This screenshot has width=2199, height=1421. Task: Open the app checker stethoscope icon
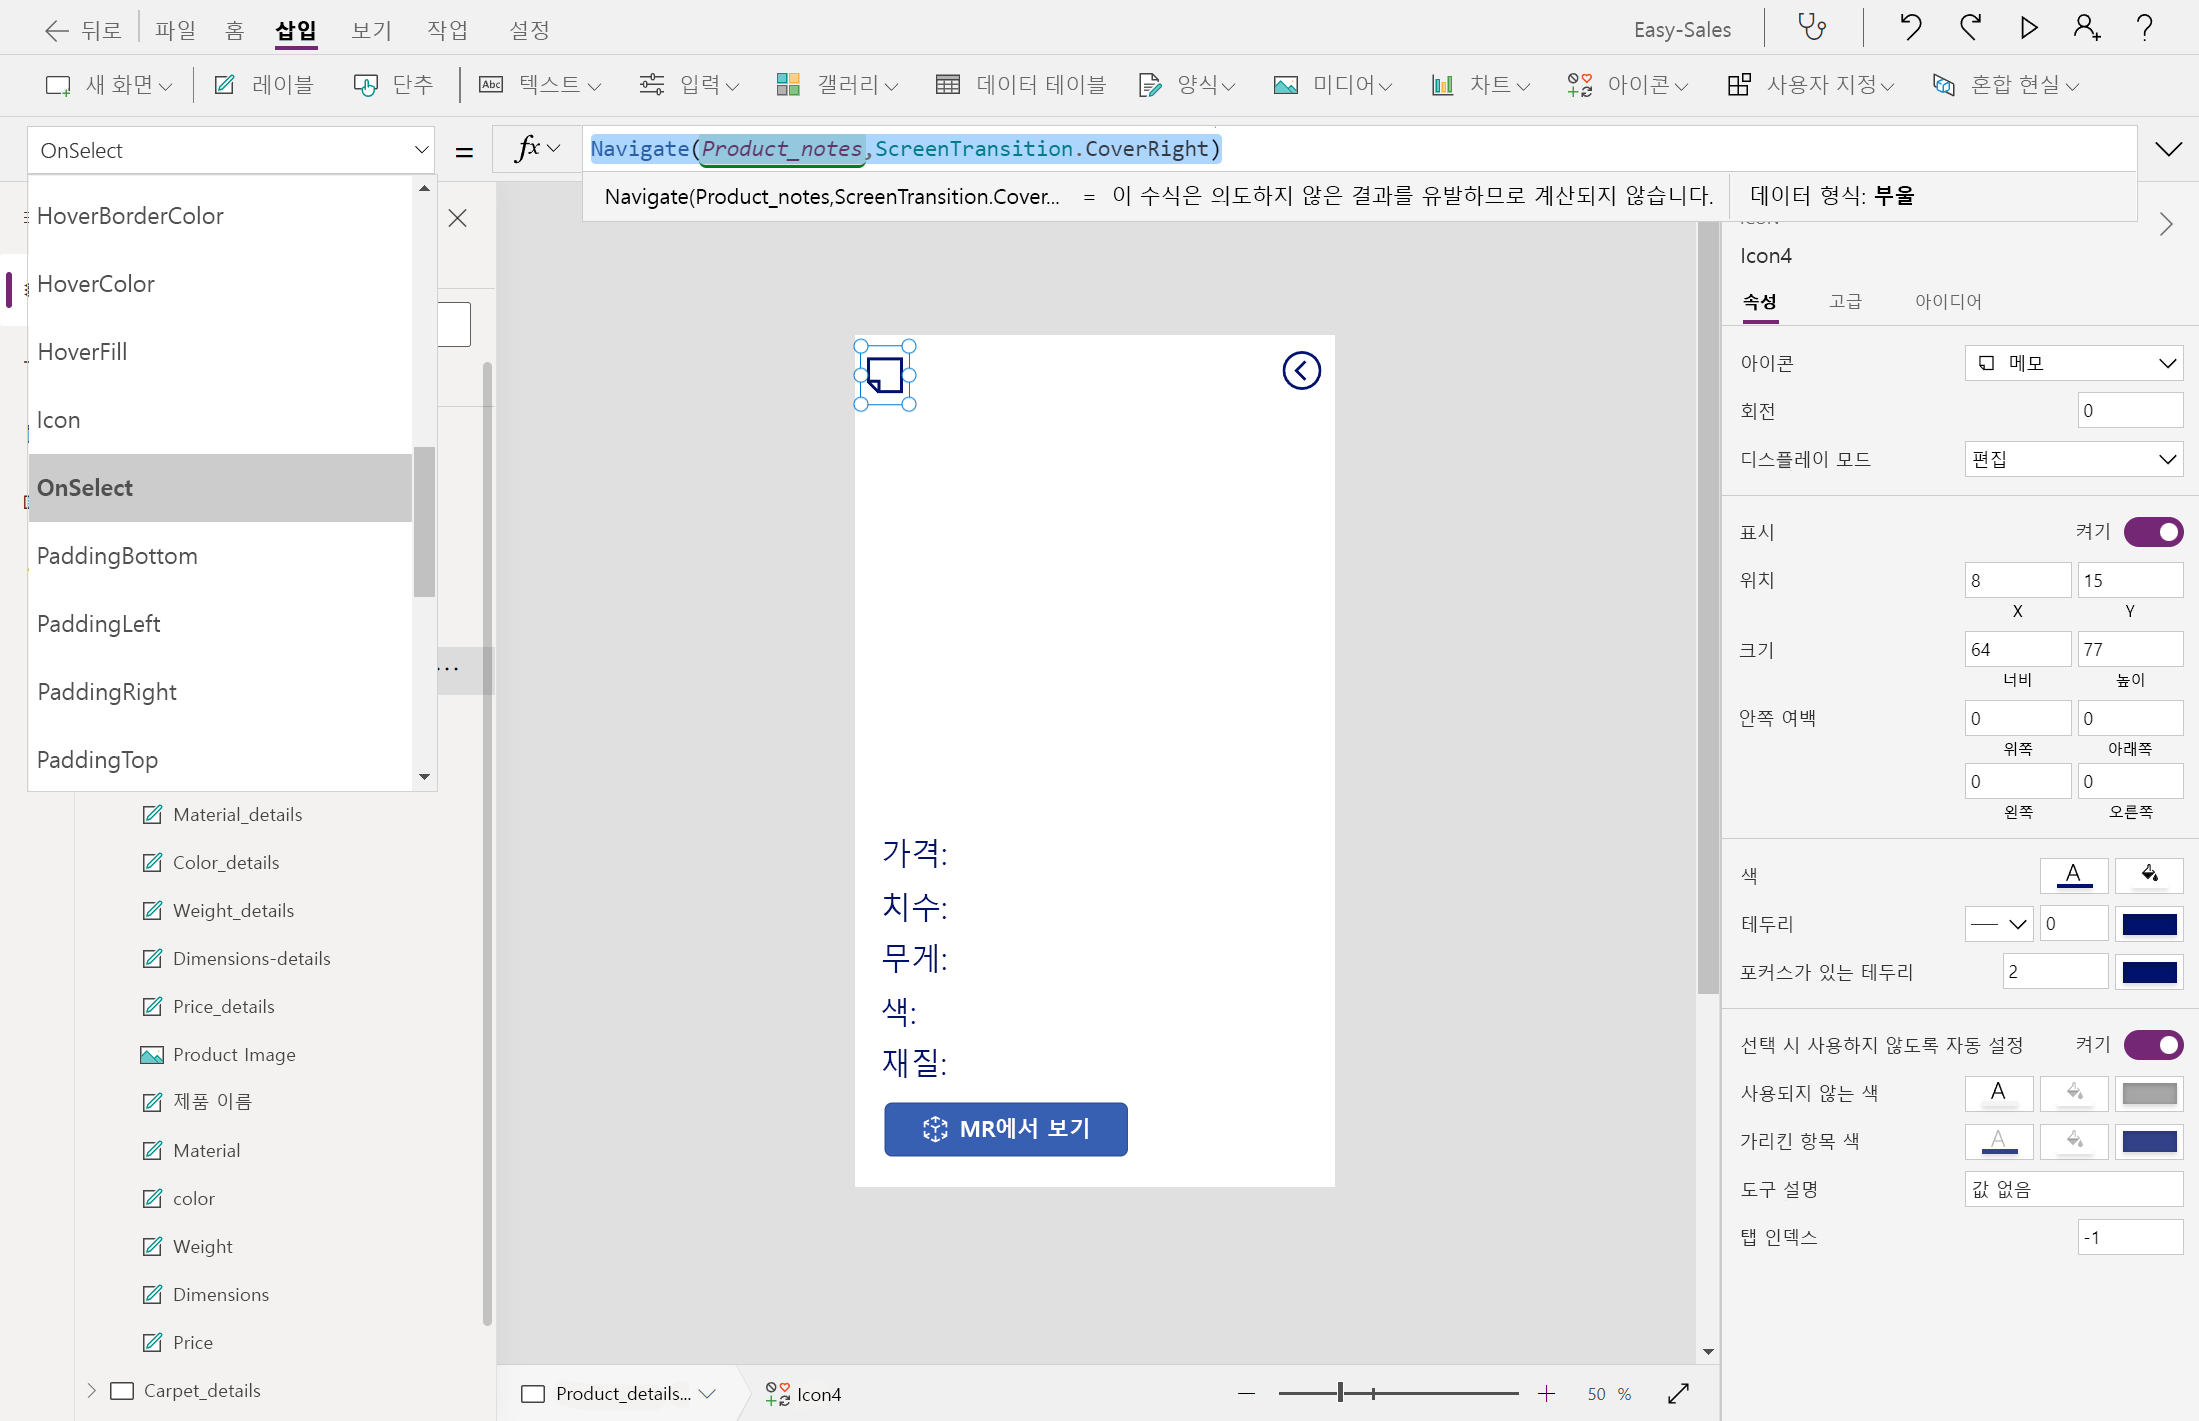(1812, 28)
